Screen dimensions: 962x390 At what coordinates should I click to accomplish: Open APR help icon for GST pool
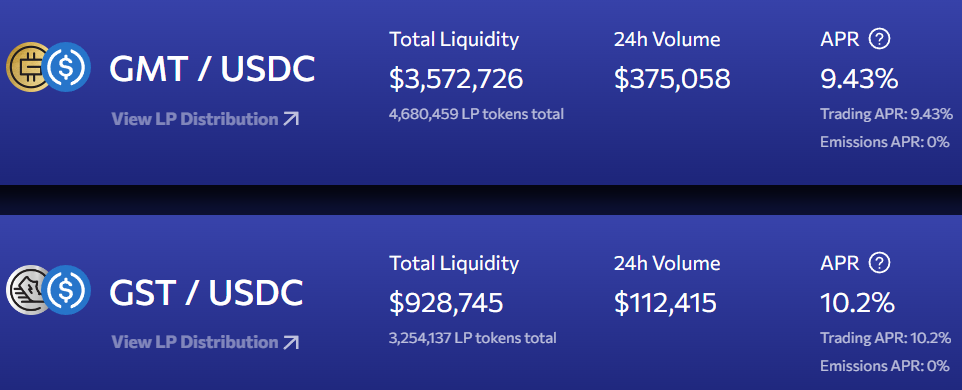[x=879, y=263]
